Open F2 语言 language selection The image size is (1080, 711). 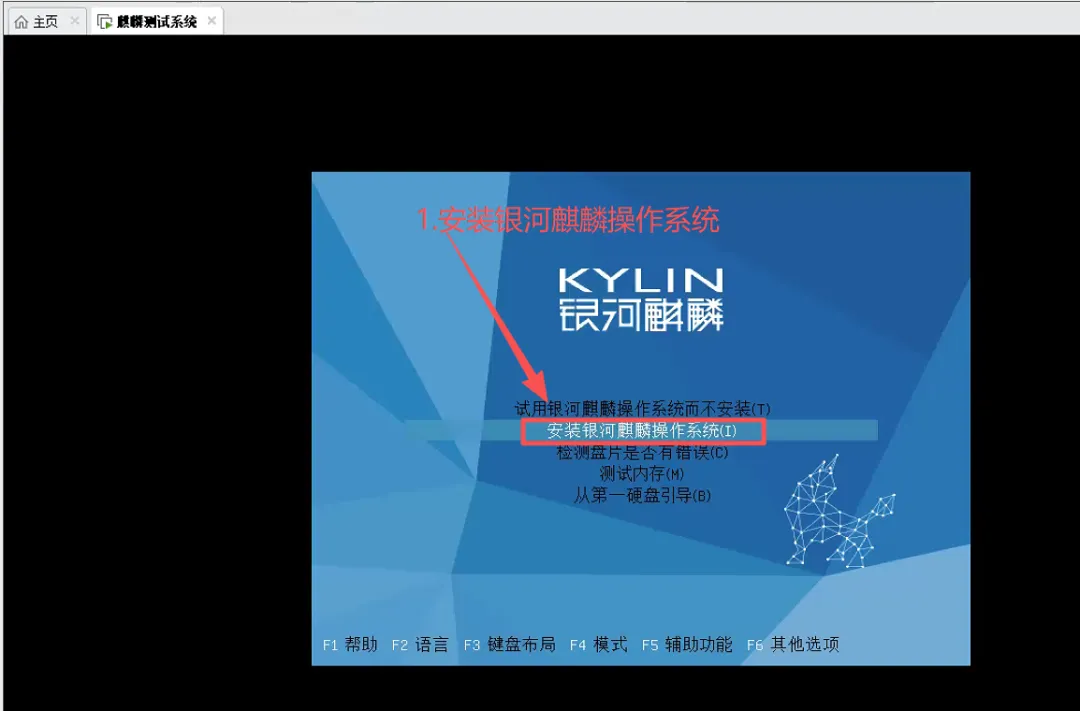tap(420, 645)
